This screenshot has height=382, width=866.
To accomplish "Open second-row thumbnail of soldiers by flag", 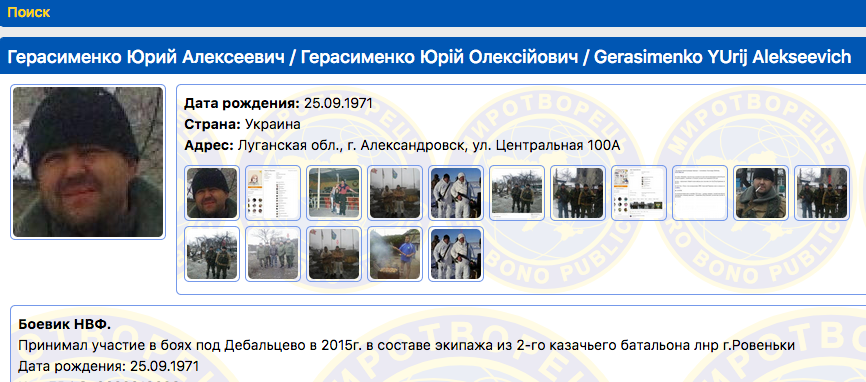I will click(x=334, y=254).
